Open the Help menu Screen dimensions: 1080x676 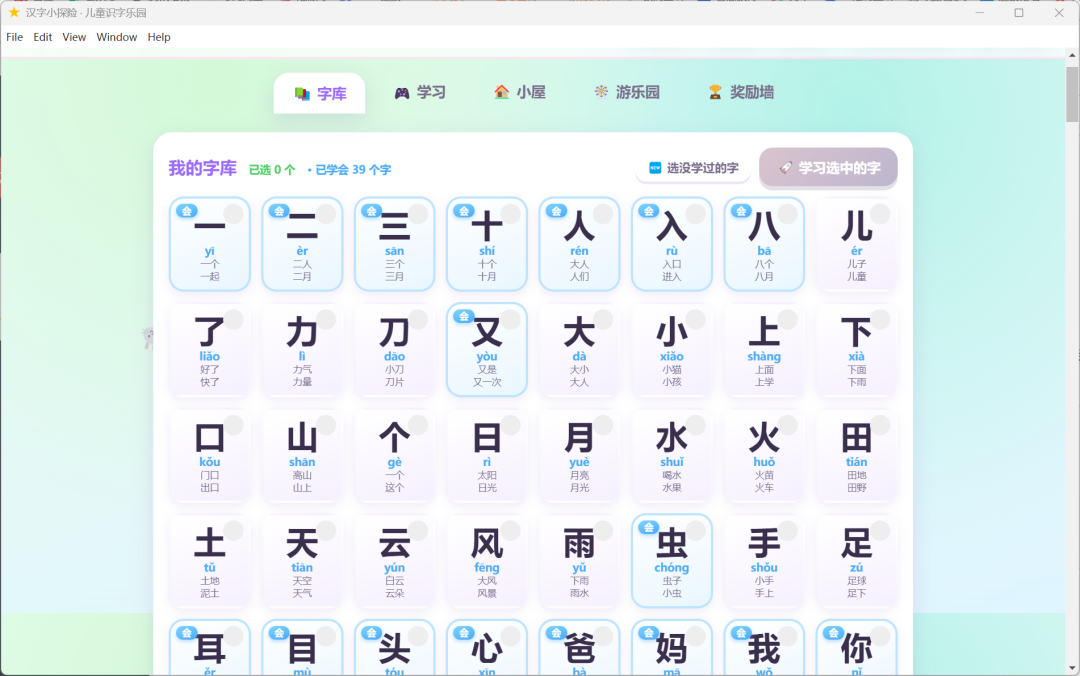click(158, 37)
